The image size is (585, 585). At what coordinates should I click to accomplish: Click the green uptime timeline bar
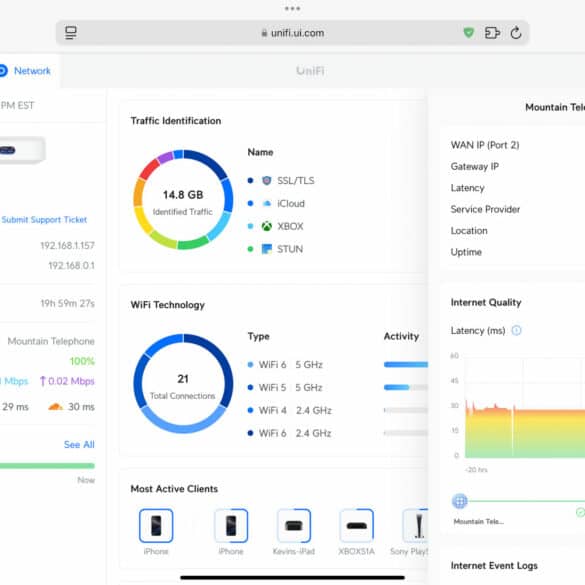click(x=47, y=466)
